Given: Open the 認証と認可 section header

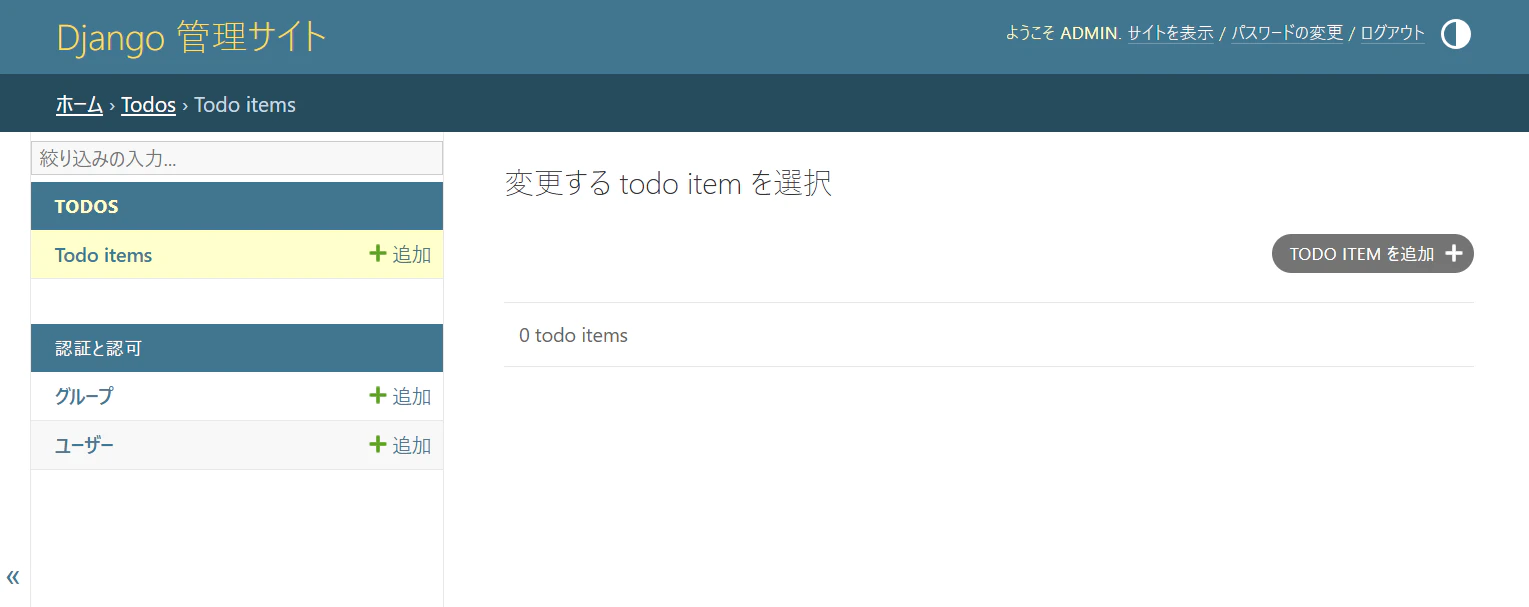Looking at the screenshot, I should (98, 348).
